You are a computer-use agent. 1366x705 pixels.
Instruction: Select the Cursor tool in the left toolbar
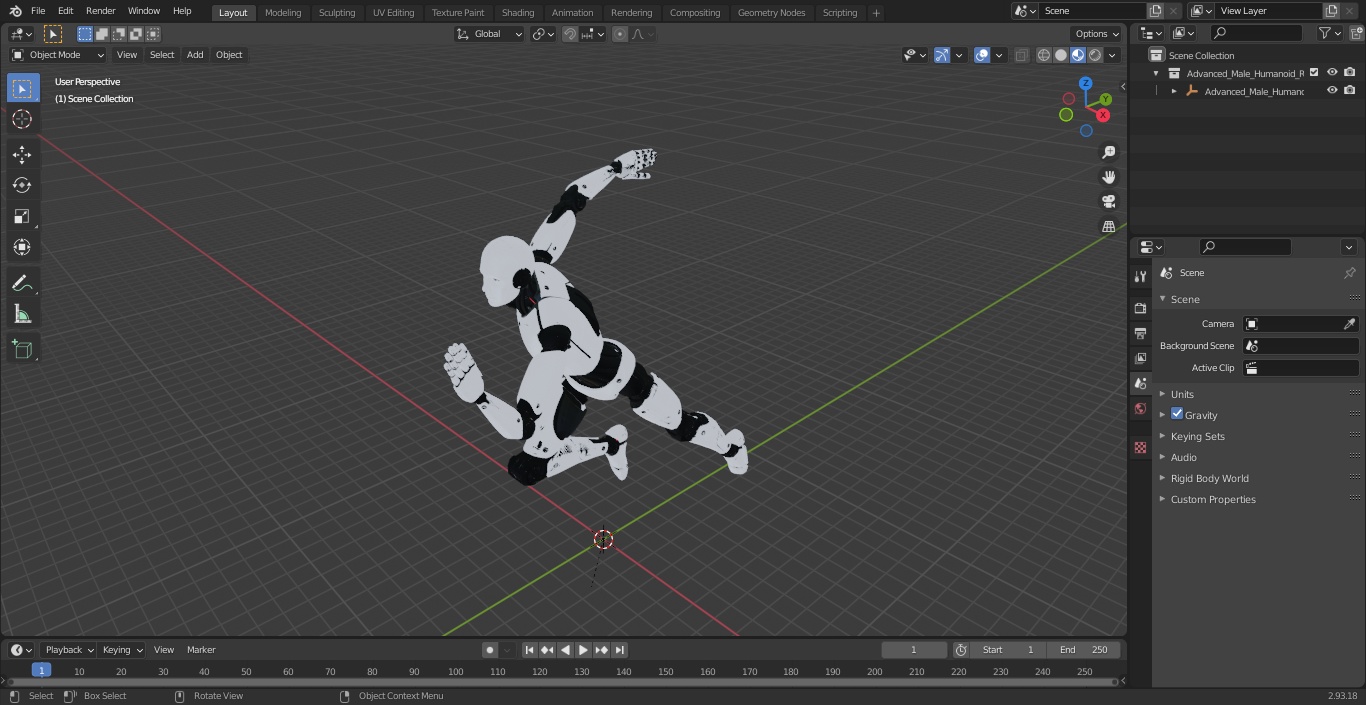[22, 119]
